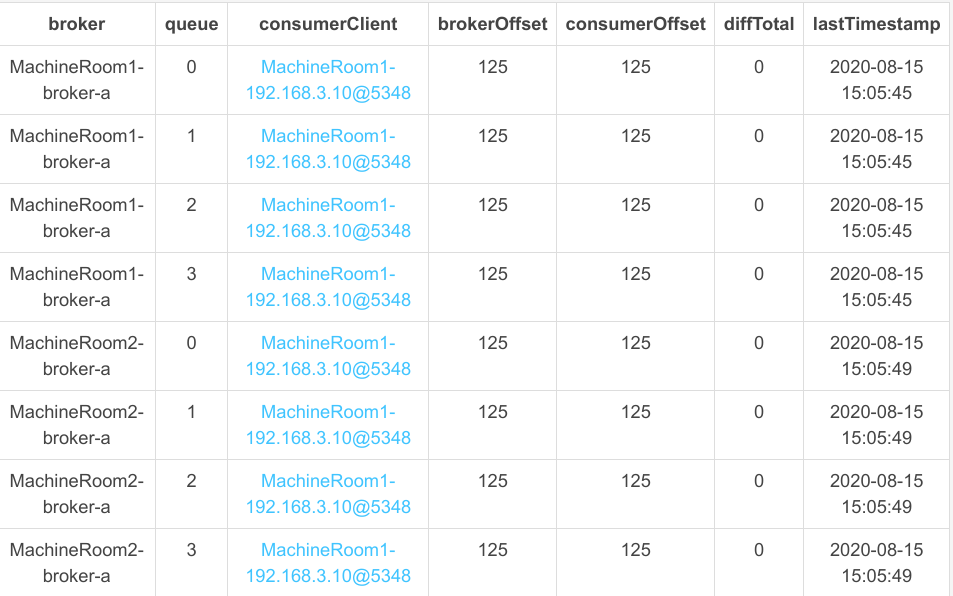Open consumerClient link for MachineRoom1-broker-a queue 1

tap(328, 149)
